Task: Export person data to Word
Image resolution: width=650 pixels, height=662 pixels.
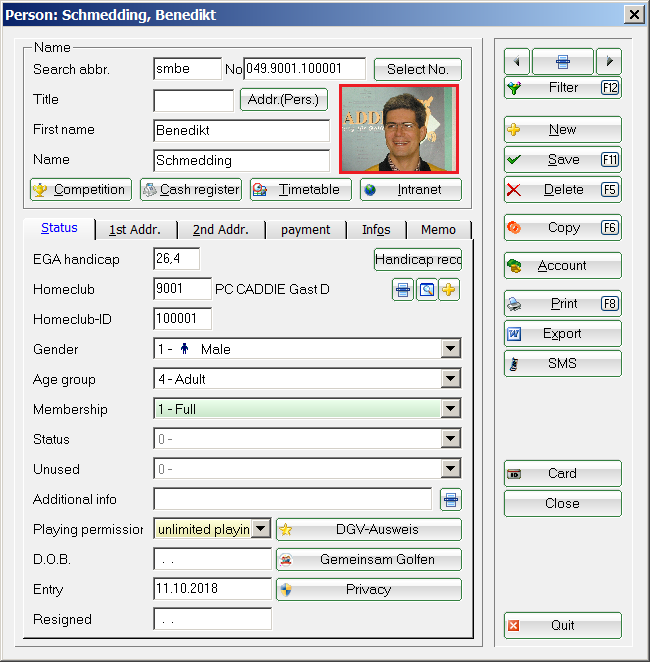Action: click(x=563, y=334)
